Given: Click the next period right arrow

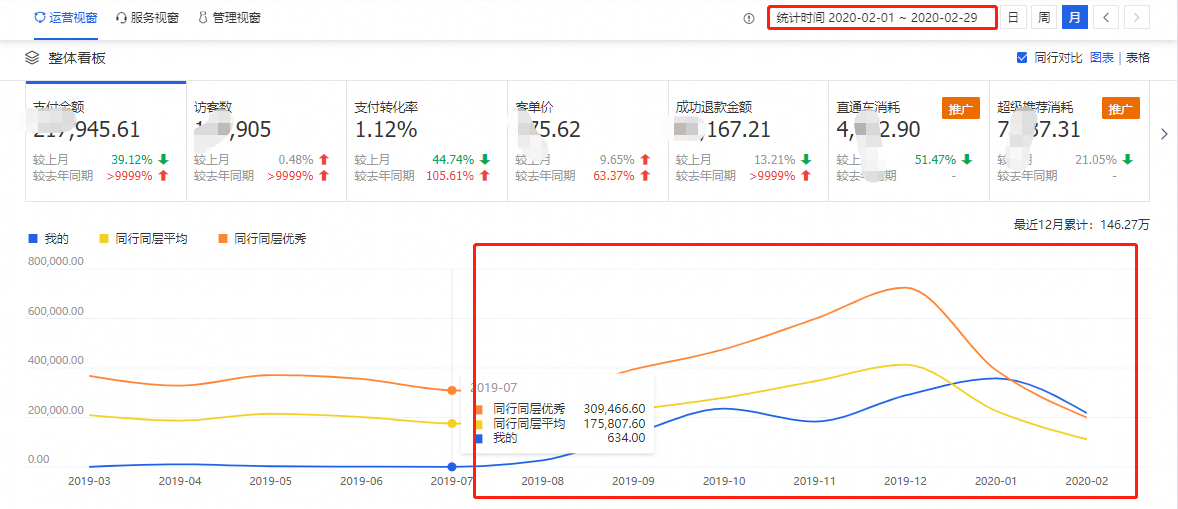Looking at the screenshot, I should coord(1136,17).
